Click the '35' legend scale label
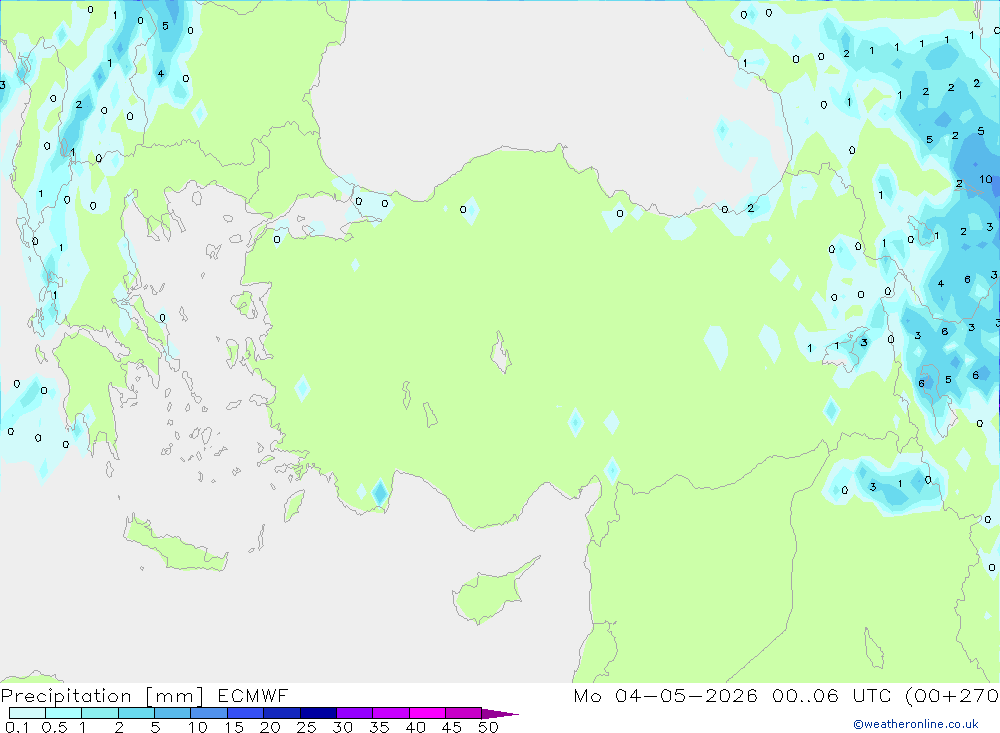The image size is (1000, 733). pos(379,727)
